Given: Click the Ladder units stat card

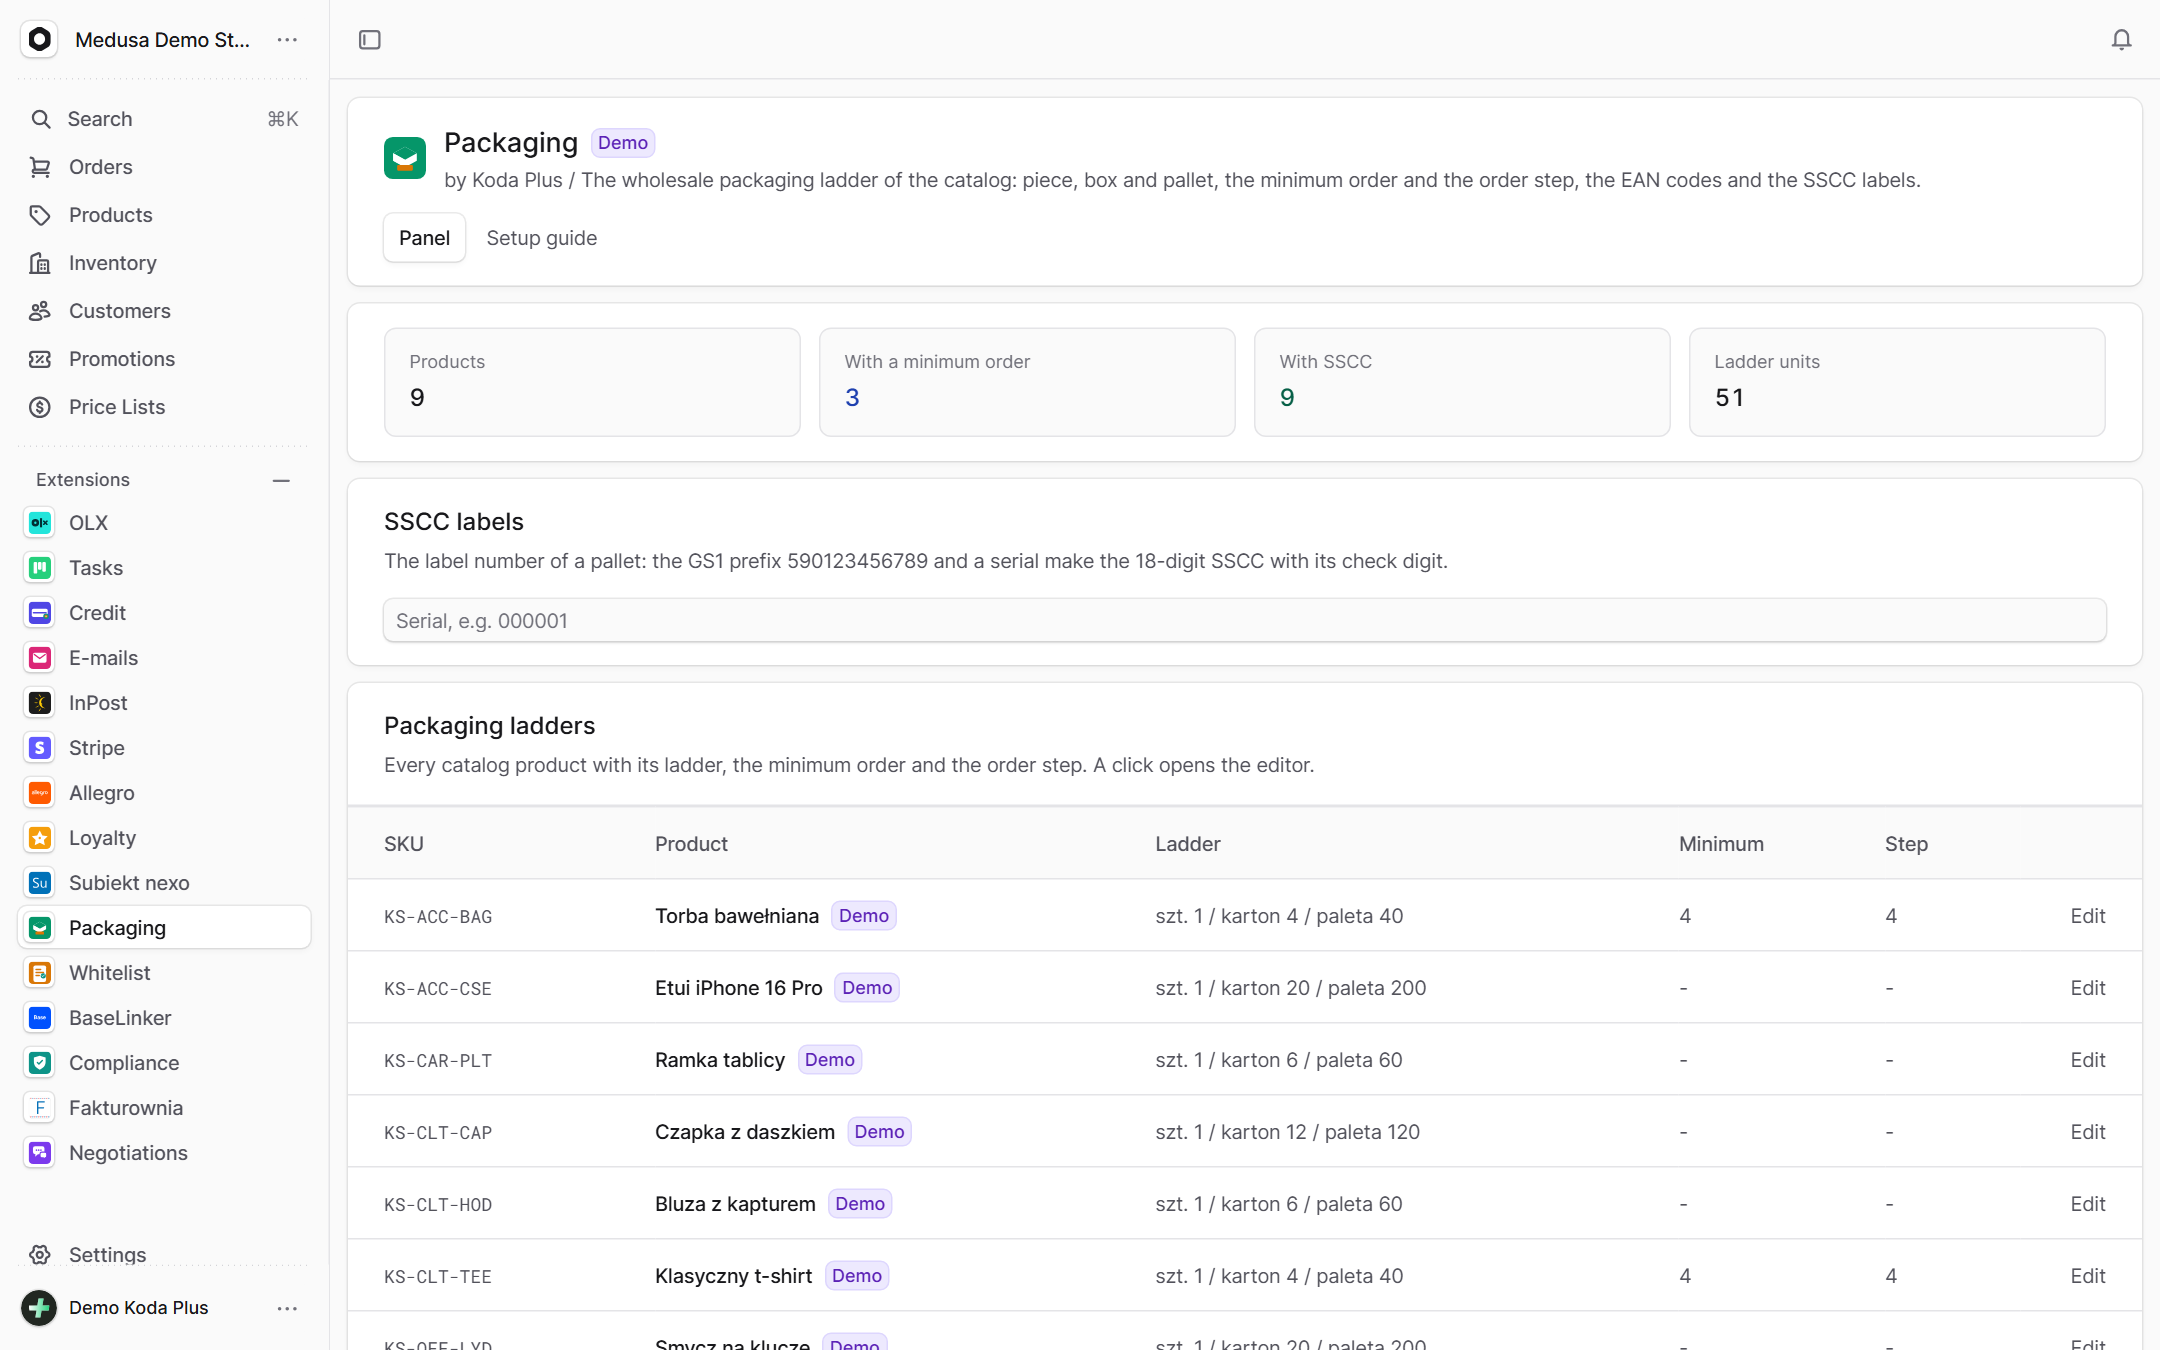Looking at the screenshot, I should (x=1897, y=382).
